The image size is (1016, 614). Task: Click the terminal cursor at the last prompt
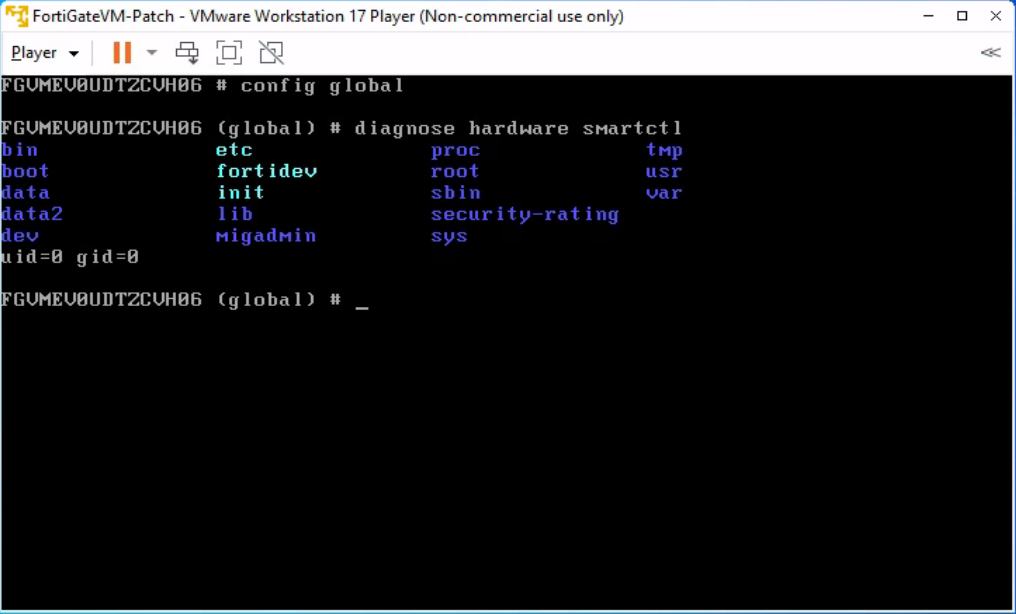[362, 301]
